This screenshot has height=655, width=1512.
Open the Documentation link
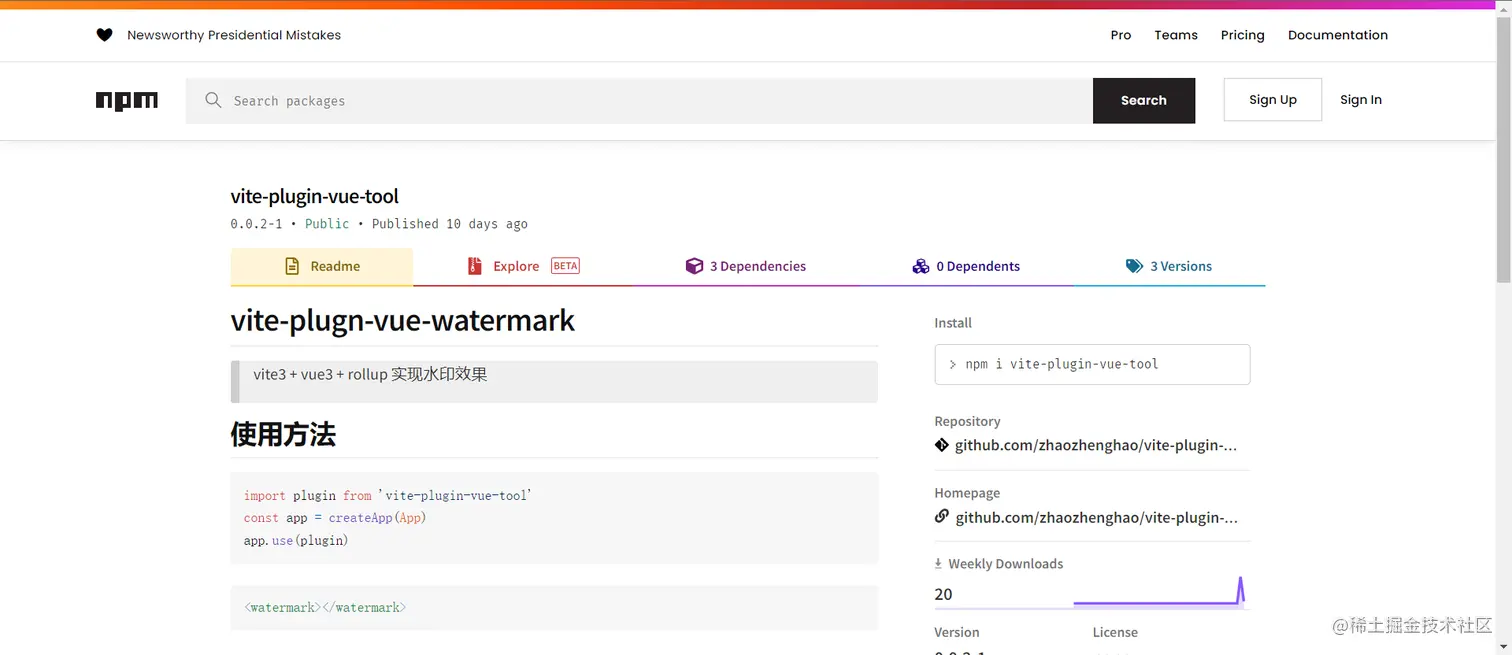(1338, 35)
